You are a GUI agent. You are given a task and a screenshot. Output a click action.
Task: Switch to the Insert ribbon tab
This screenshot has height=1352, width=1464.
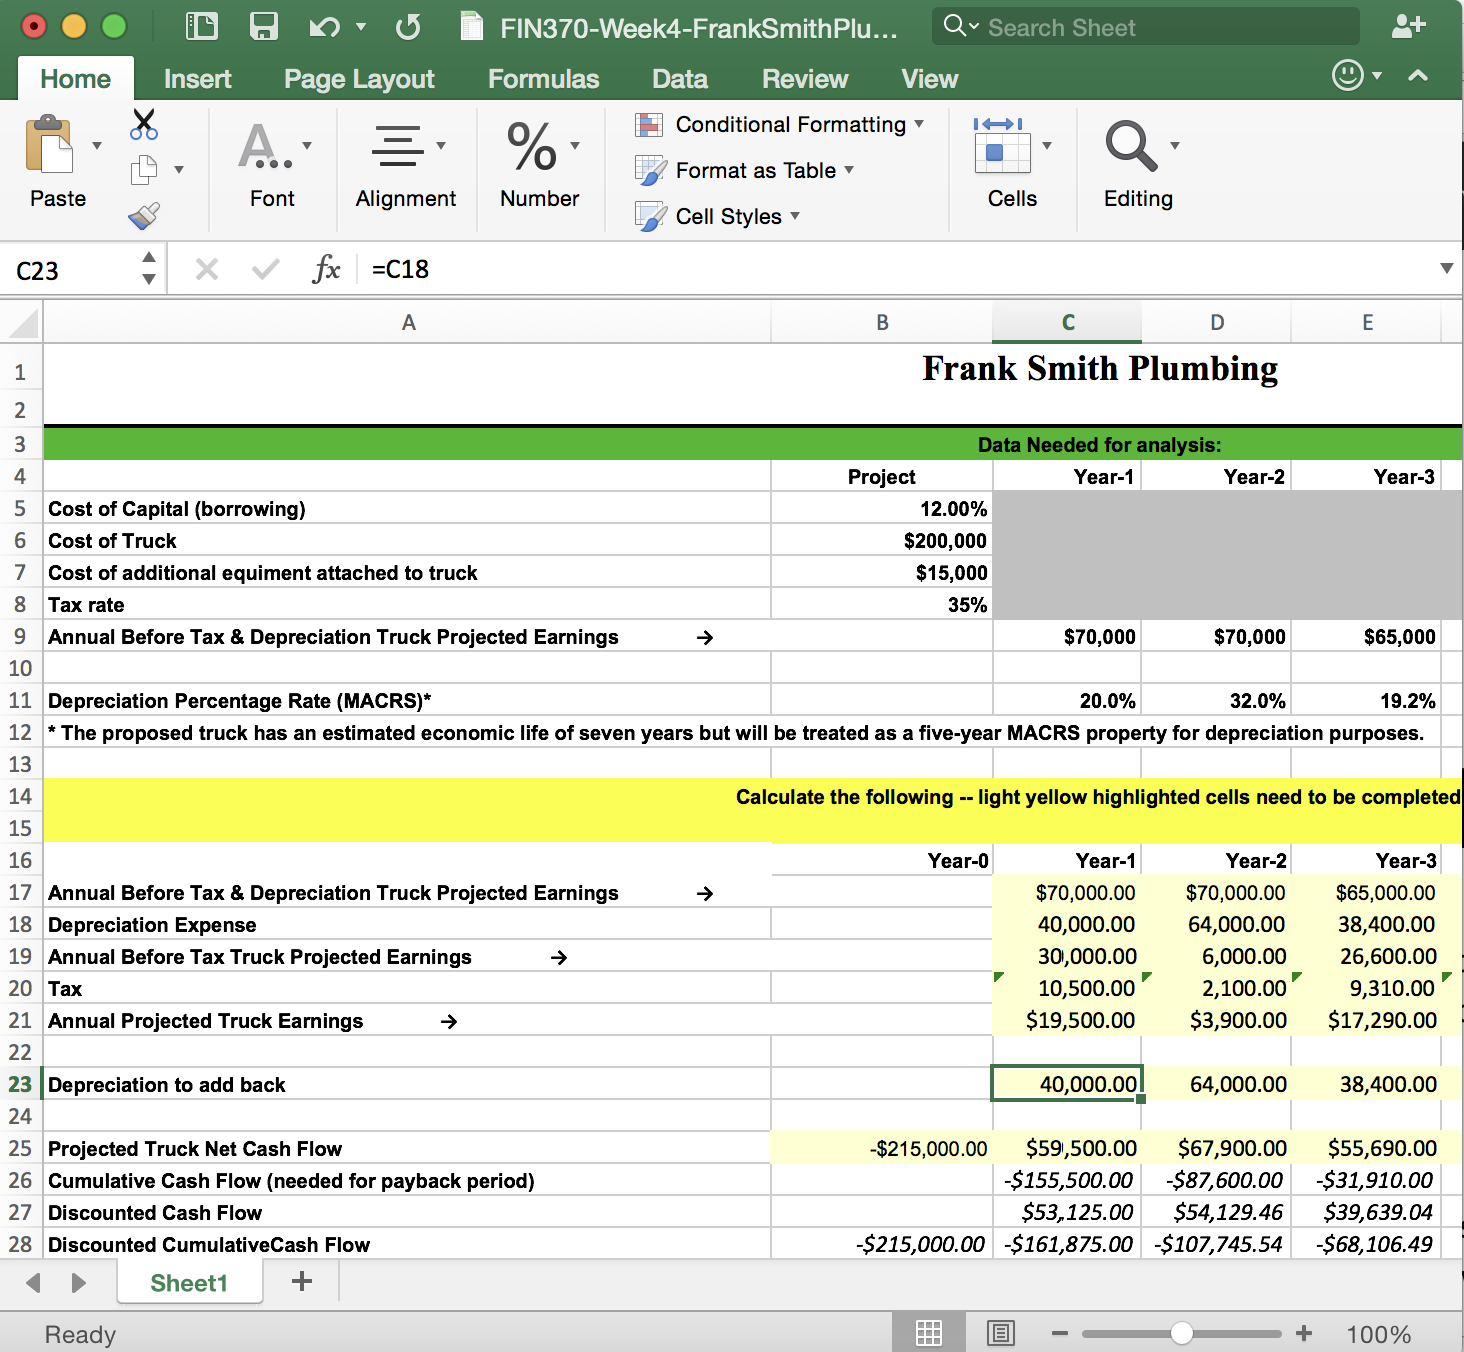[197, 79]
